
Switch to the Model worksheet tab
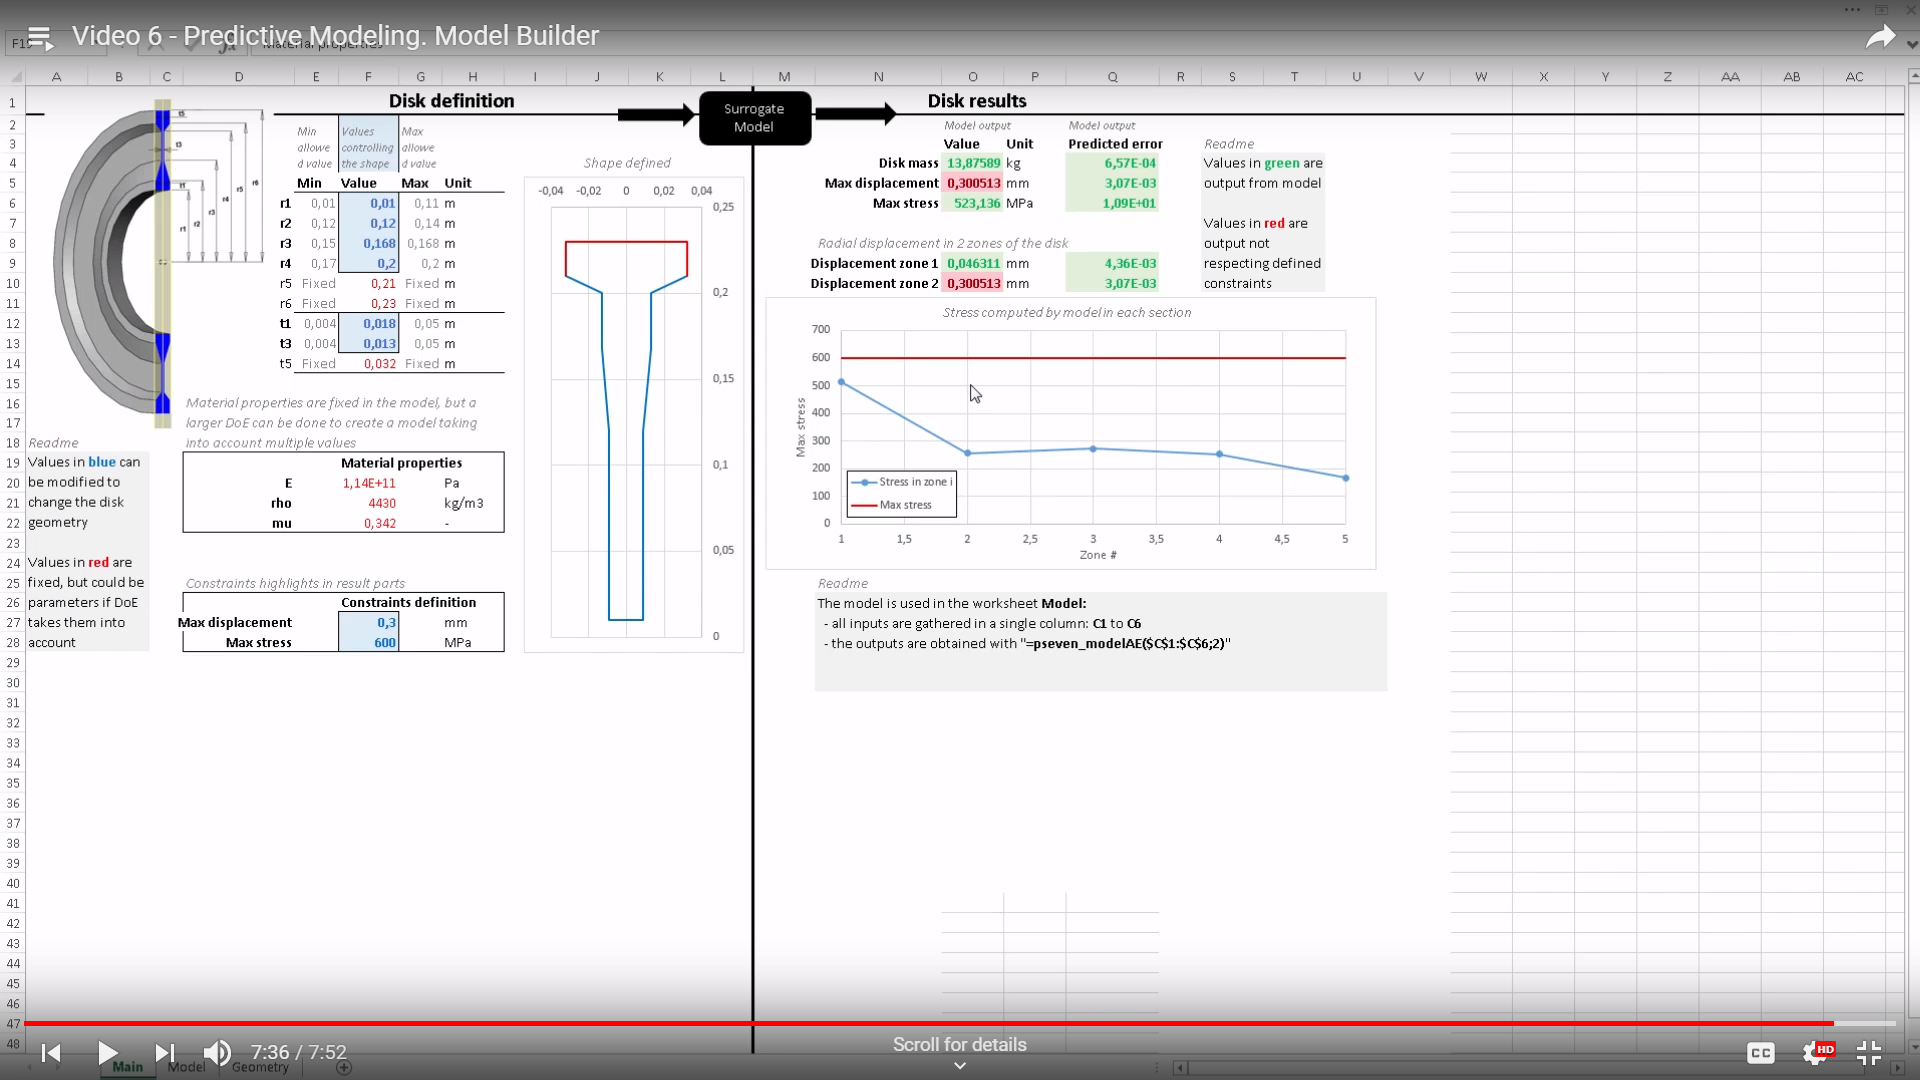186,1067
